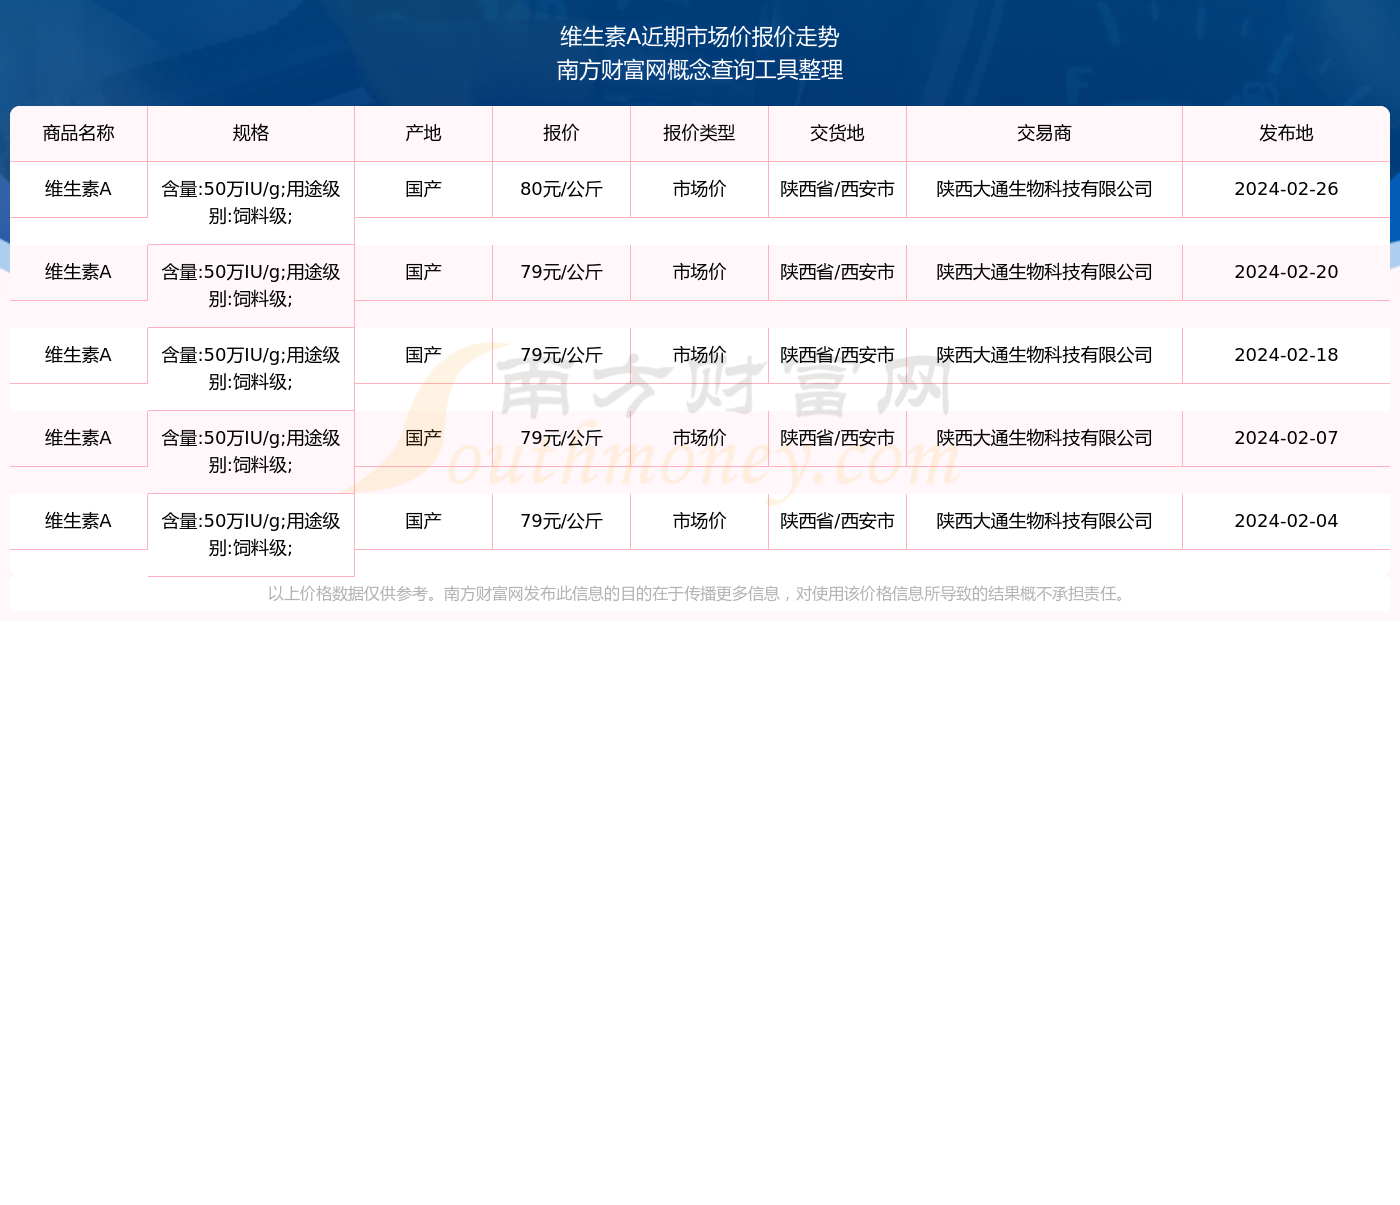
Task: Click 国产 in the 2024-02-04 row
Action: click(424, 521)
